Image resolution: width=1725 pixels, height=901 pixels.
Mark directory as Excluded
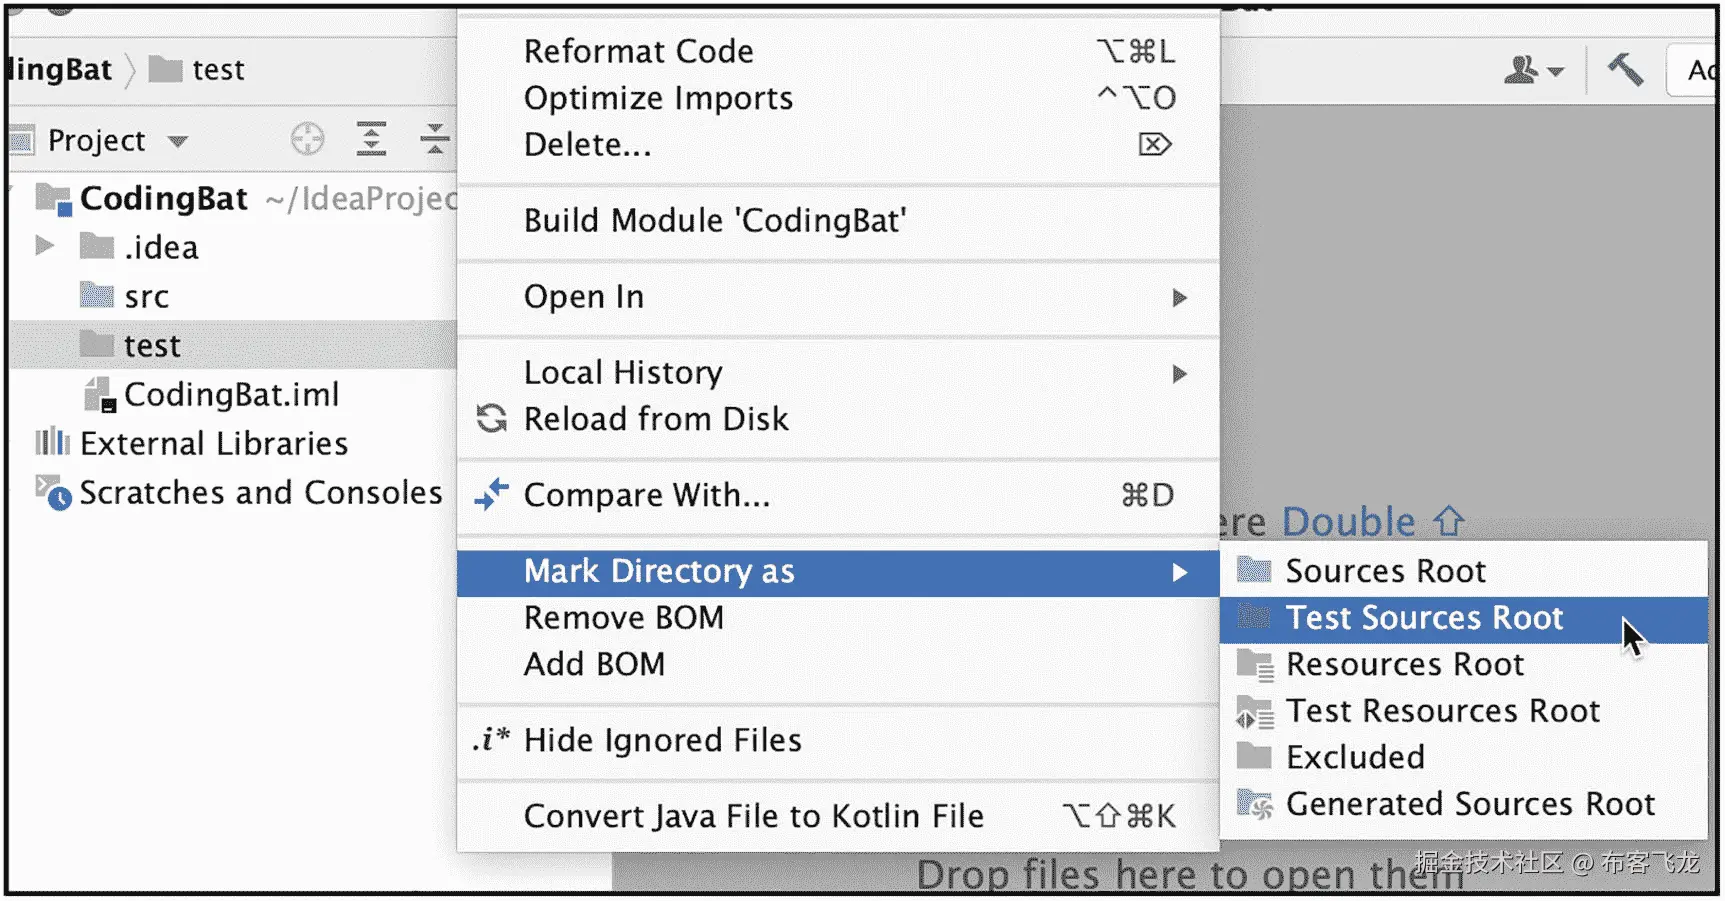[x=1354, y=758]
